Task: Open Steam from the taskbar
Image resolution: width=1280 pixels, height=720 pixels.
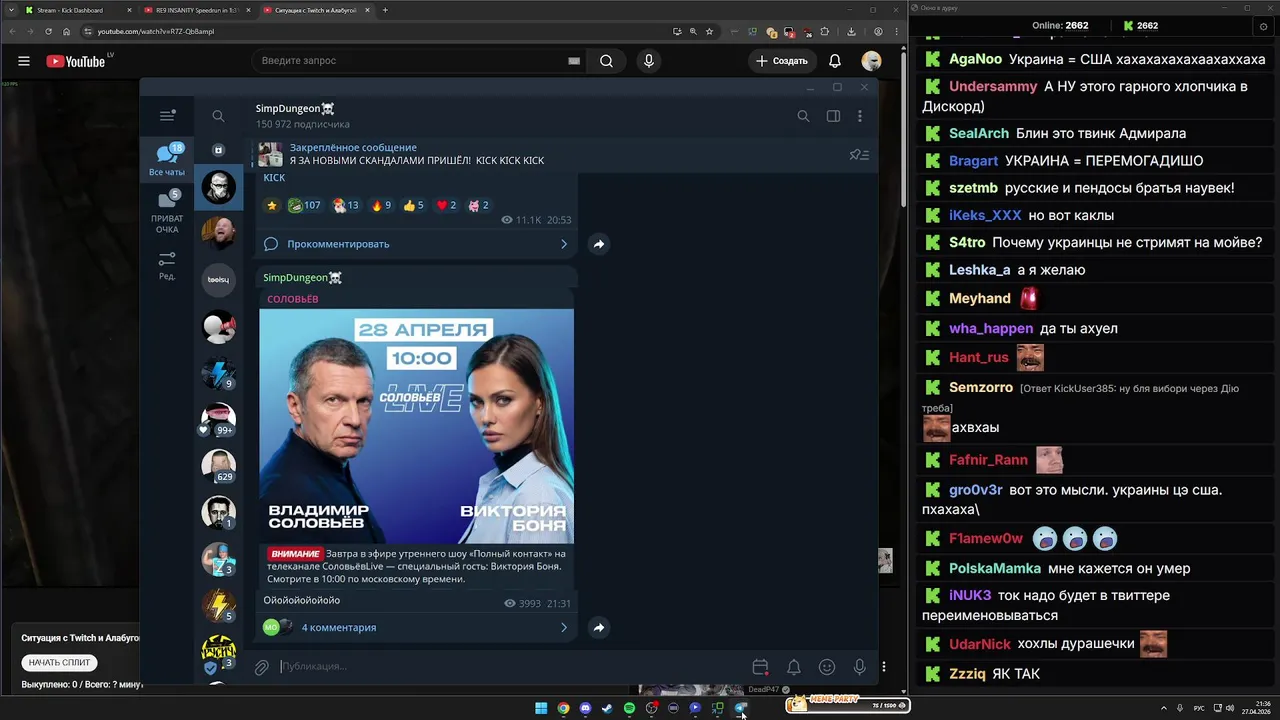Action: pyautogui.click(x=607, y=708)
